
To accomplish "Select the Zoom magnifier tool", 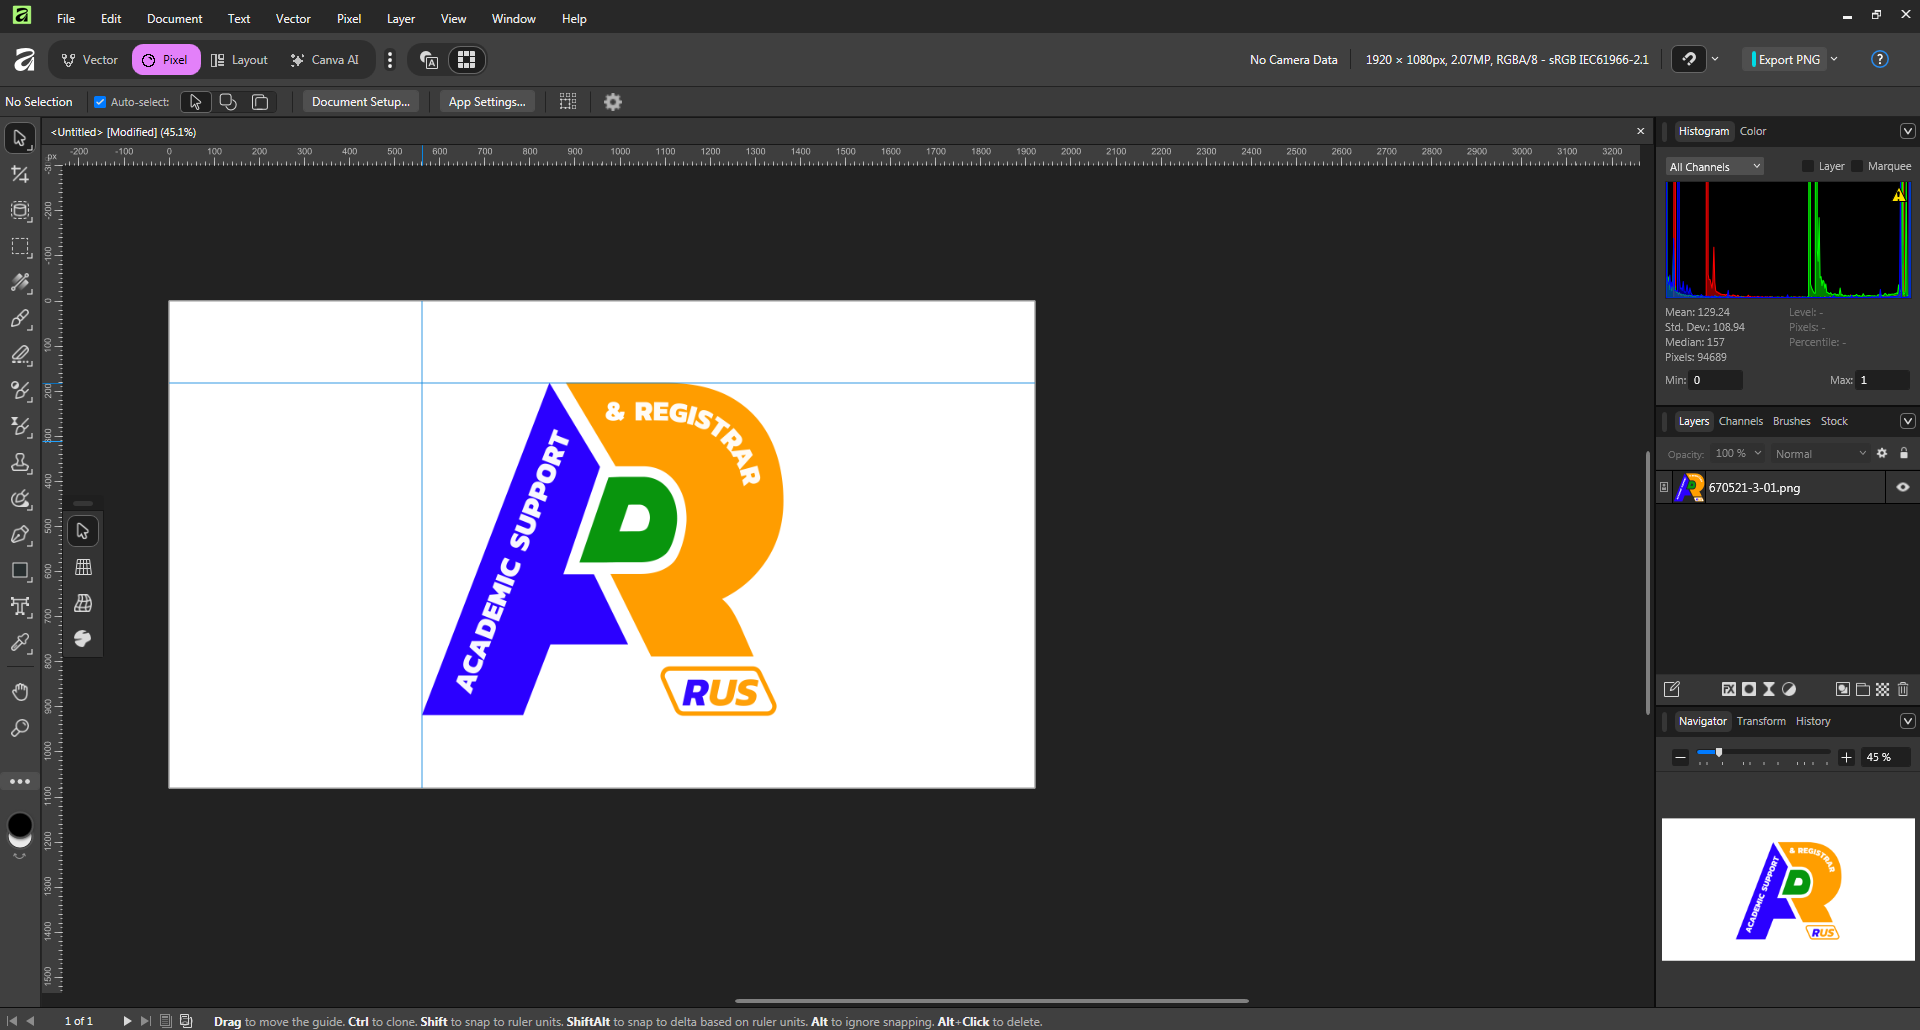I will pyautogui.click(x=20, y=728).
